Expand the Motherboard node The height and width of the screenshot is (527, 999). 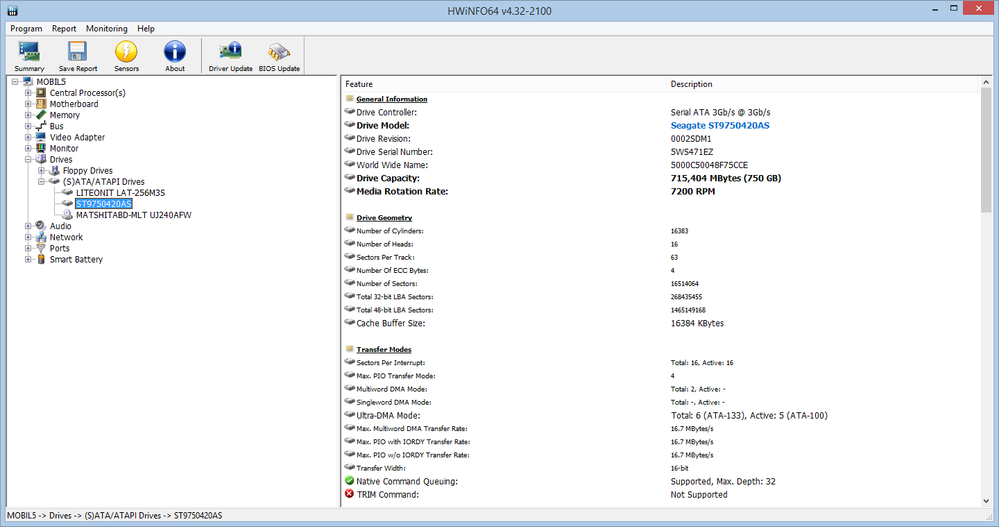(x=28, y=104)
